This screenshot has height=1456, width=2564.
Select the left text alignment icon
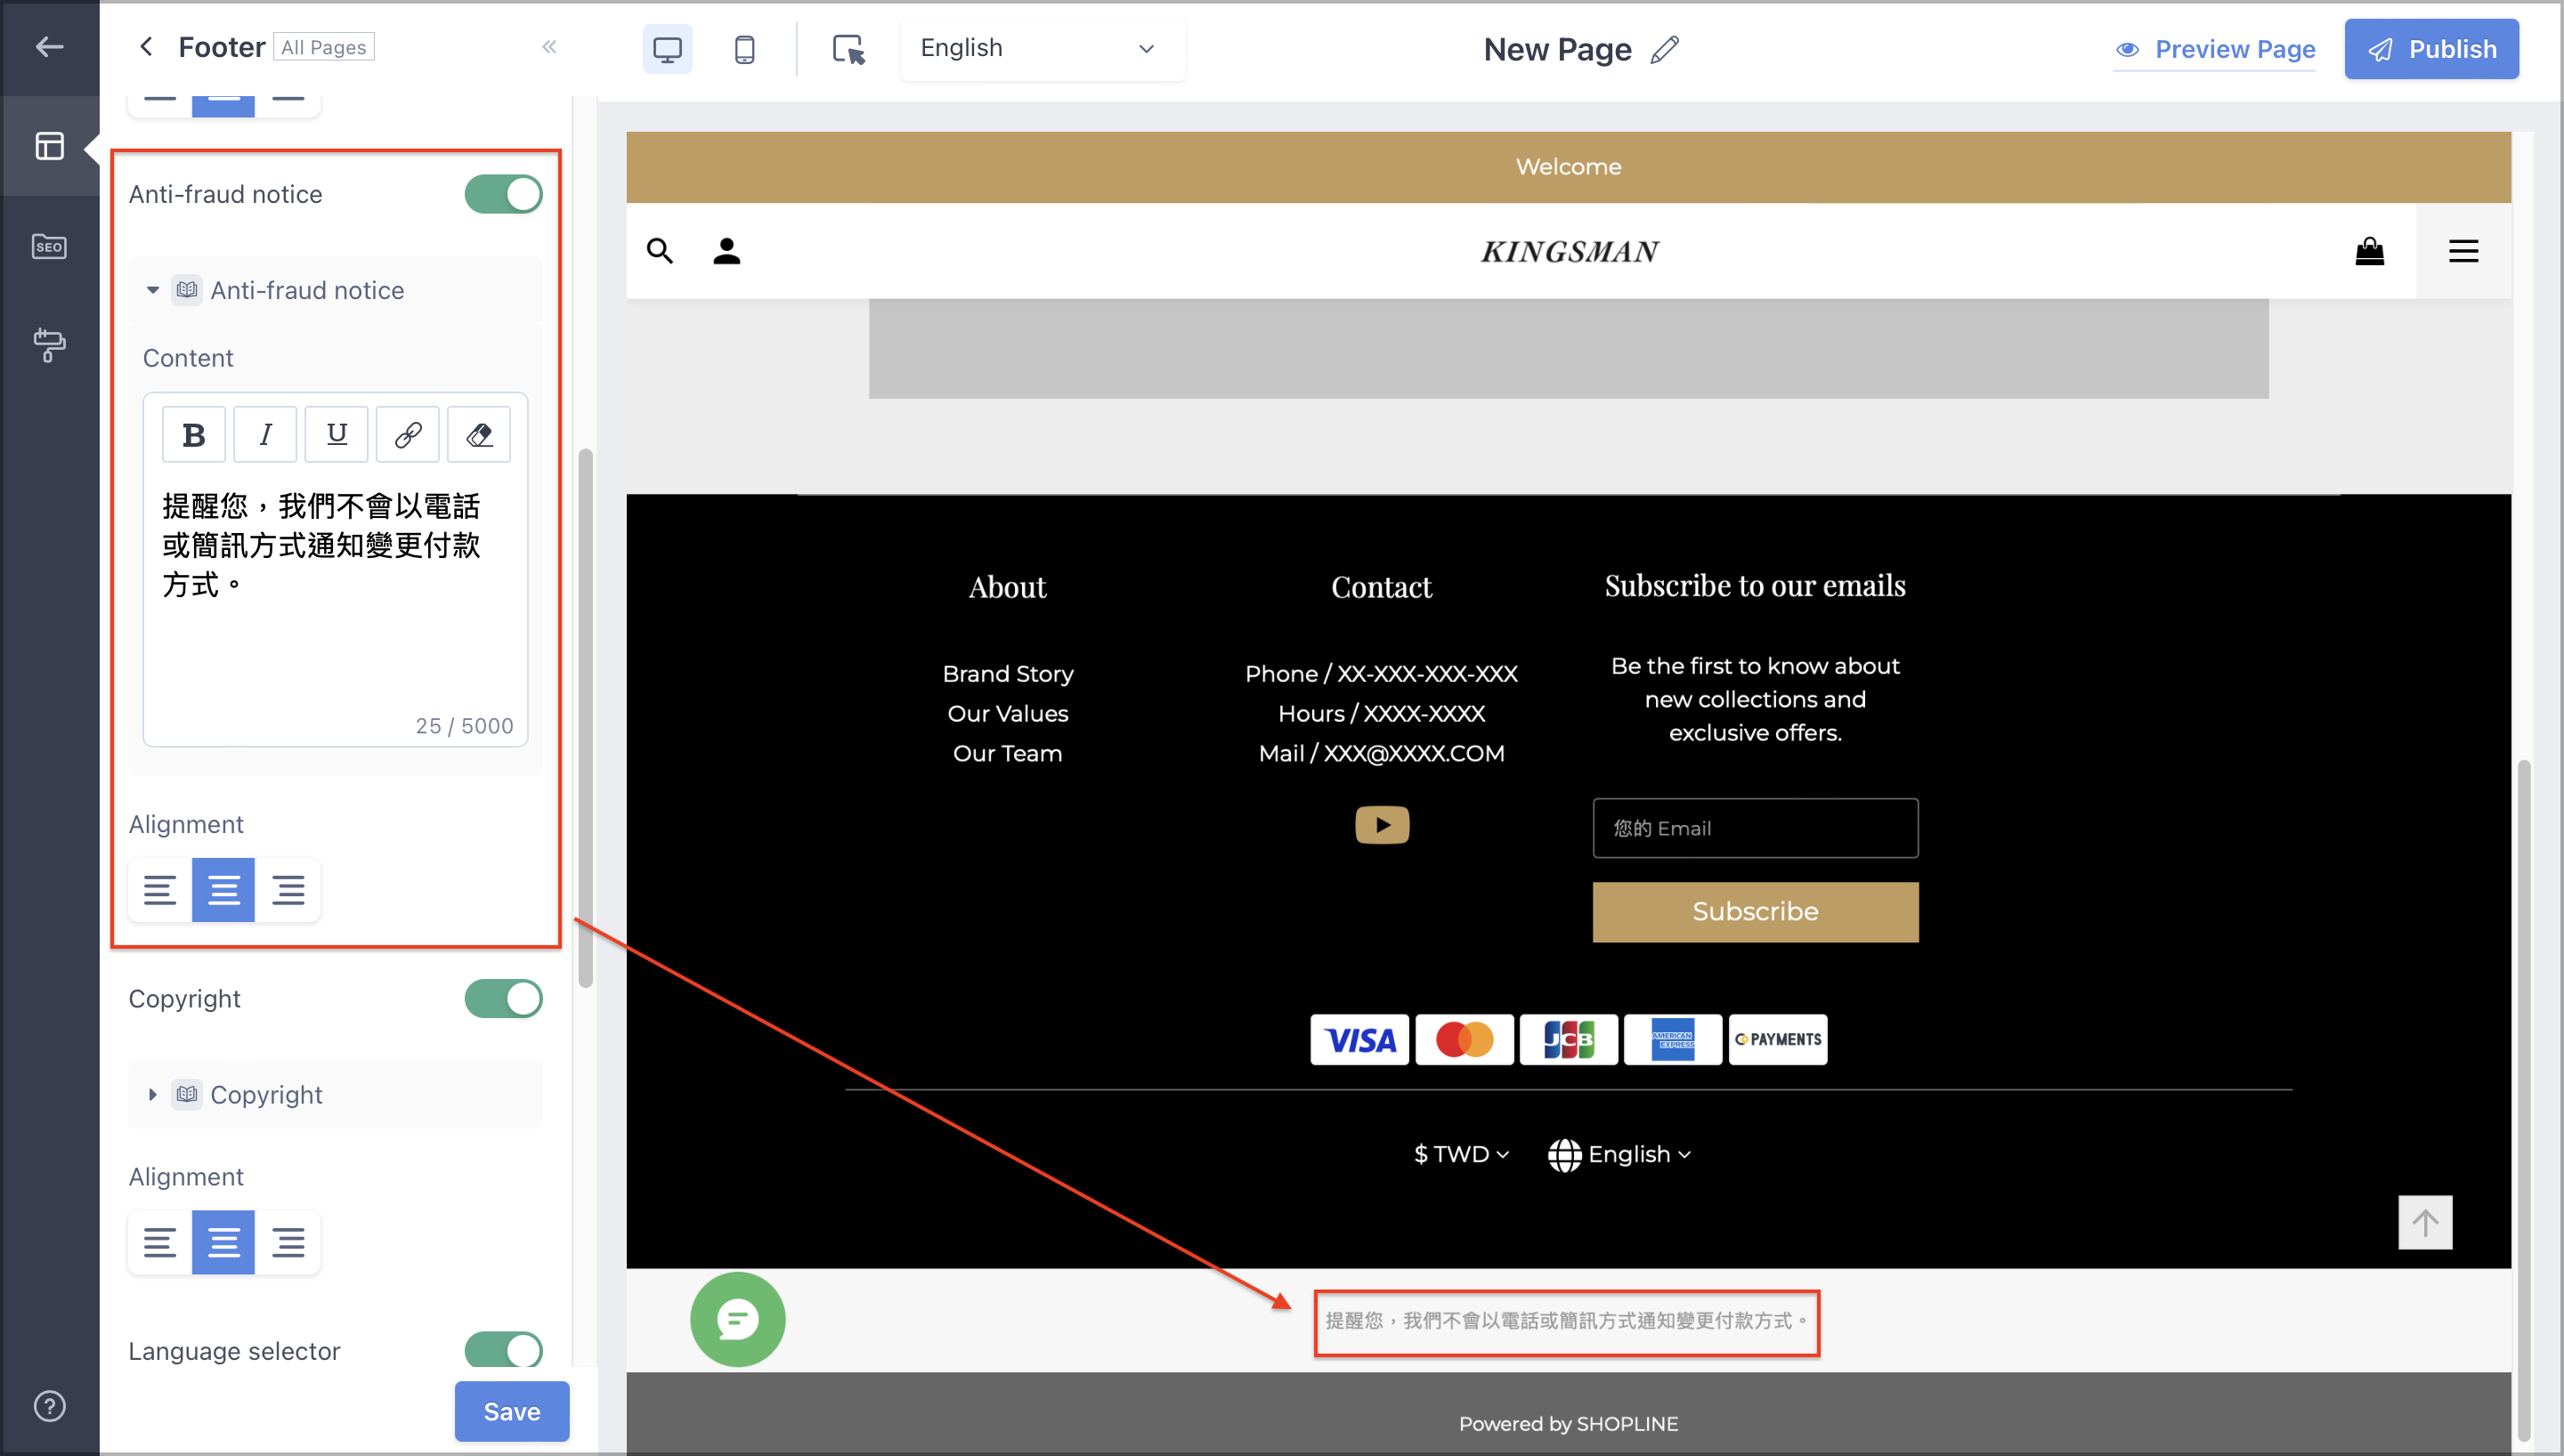click(160, 891)
